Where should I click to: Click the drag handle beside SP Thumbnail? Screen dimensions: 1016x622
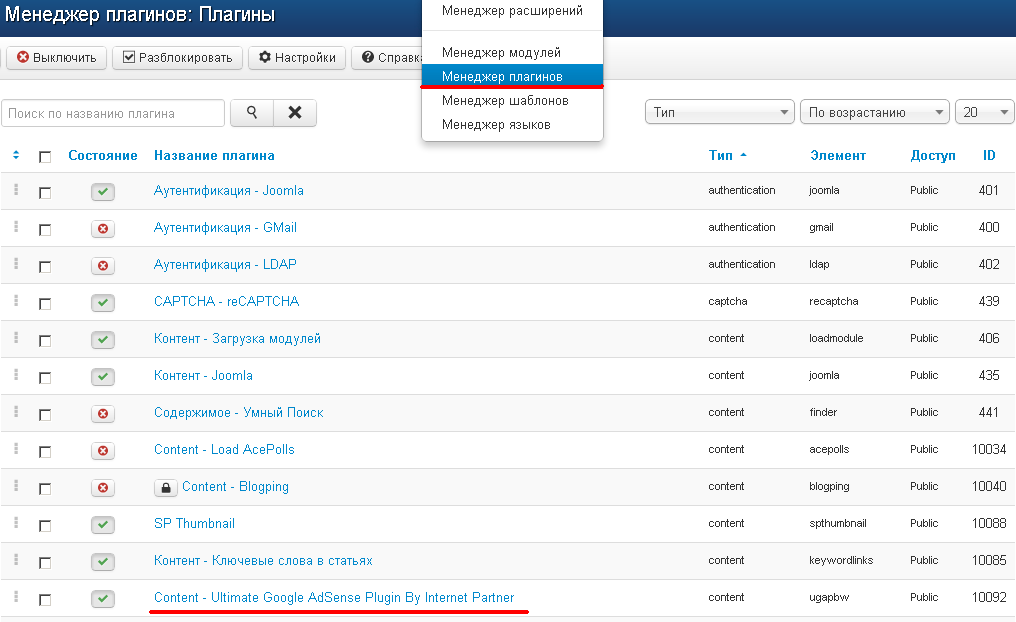click(16, 523)
